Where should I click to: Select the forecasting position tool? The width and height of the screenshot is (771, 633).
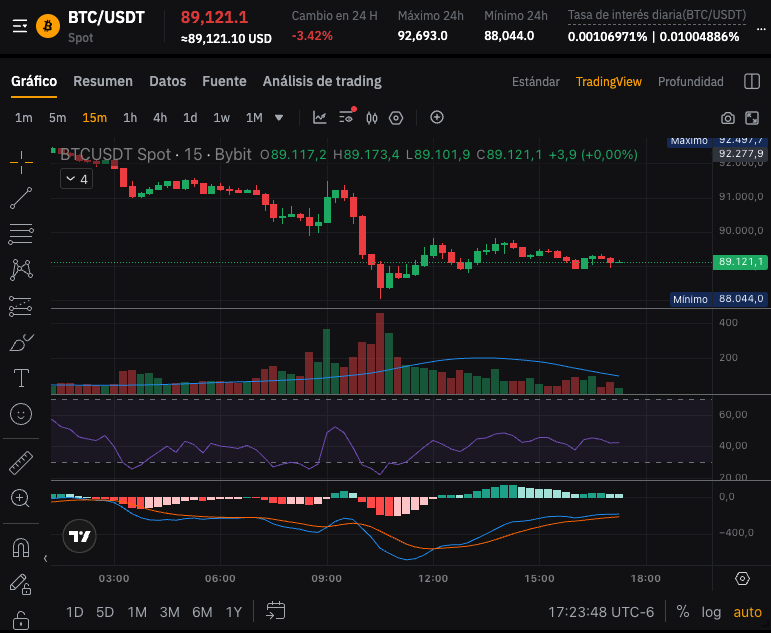pyautogui.click(x=21, y=306)
